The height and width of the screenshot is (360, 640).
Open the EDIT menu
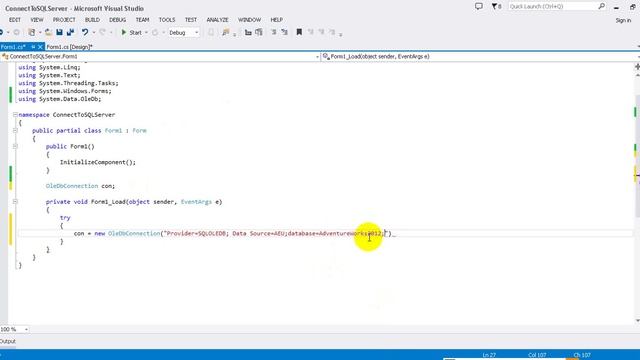pyautogui.click(x=15, y=20)
